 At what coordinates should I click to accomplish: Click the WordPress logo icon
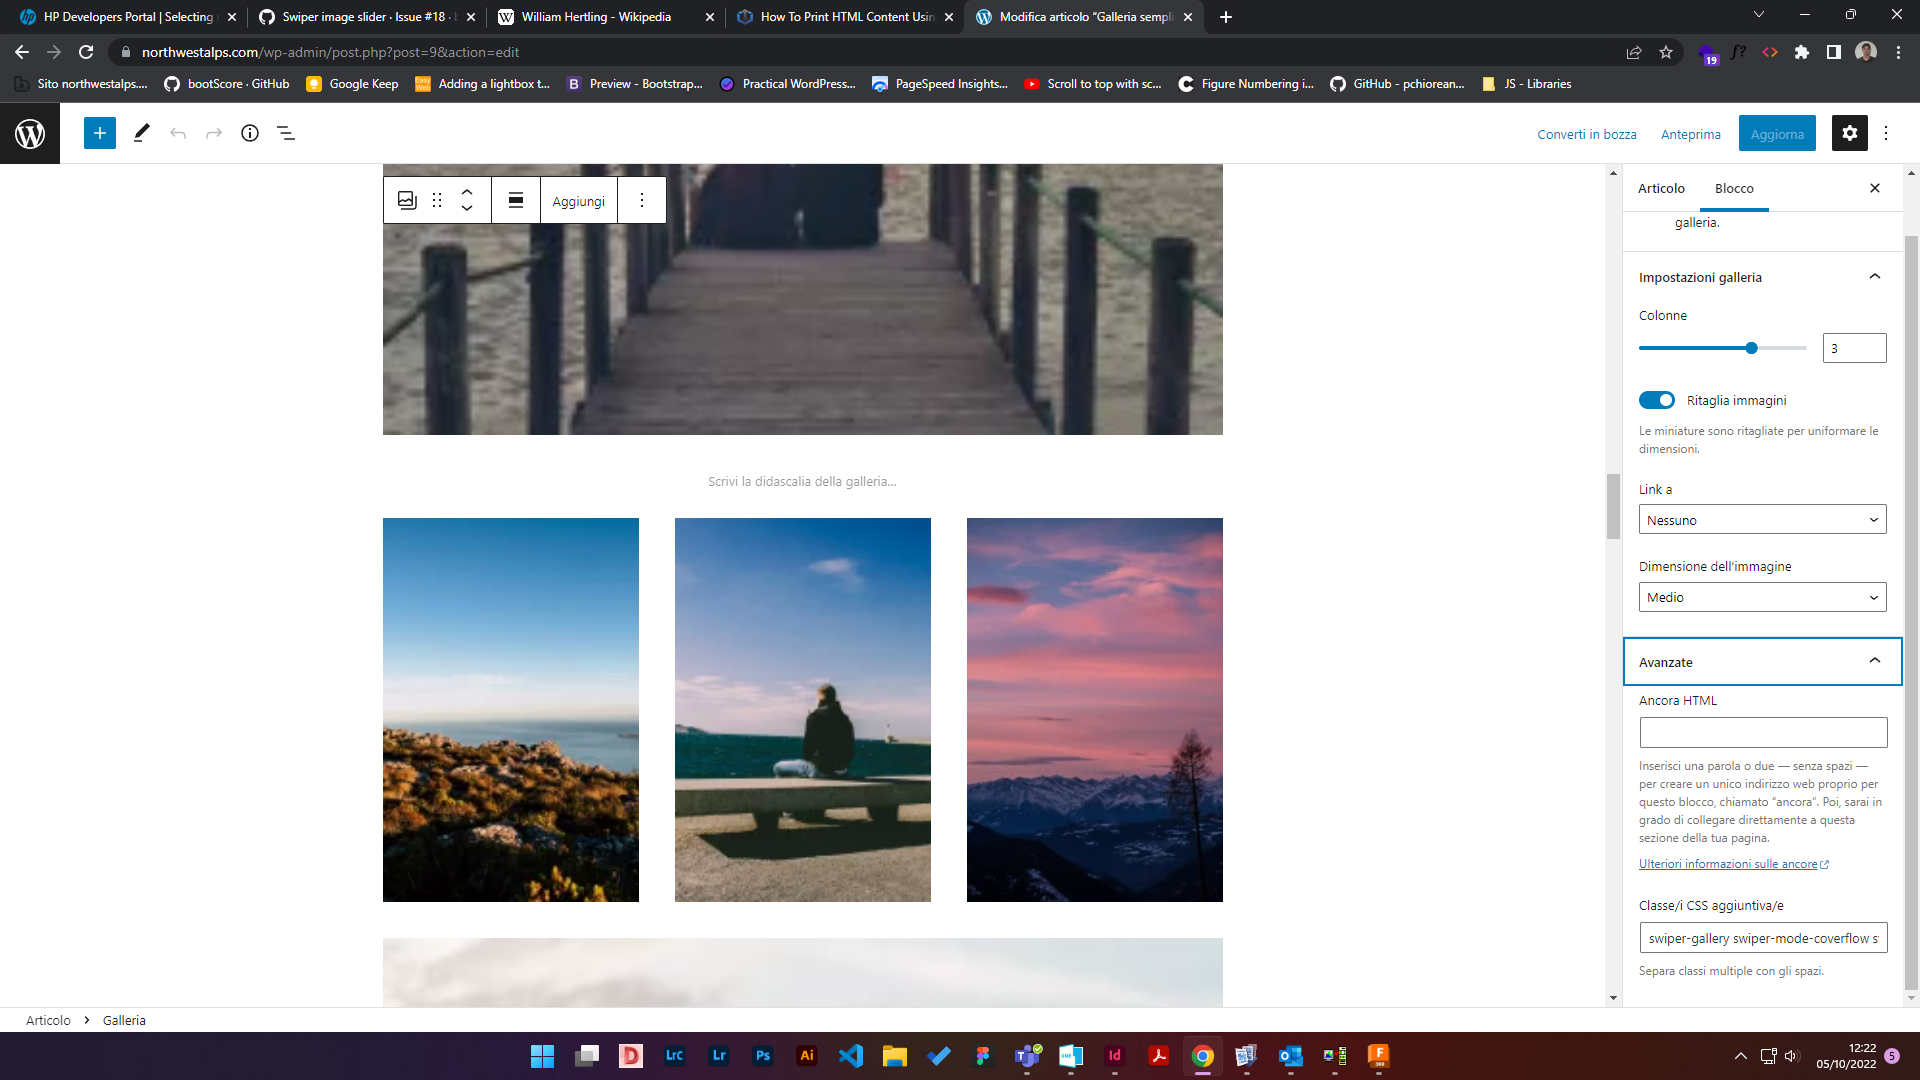pyautogui.click(x=29, y=133)
